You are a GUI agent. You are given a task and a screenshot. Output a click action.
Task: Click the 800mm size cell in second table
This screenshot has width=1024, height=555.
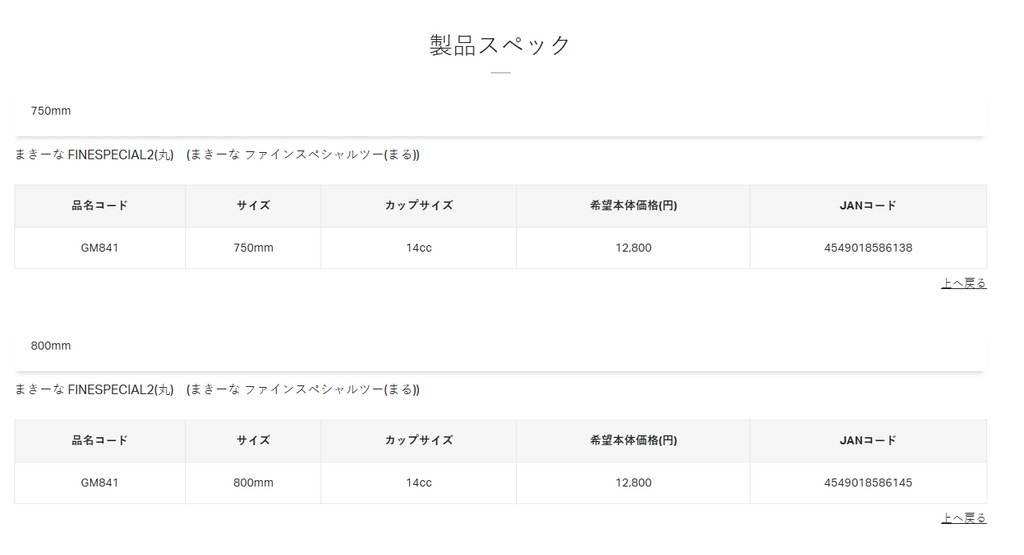(253, 483)
